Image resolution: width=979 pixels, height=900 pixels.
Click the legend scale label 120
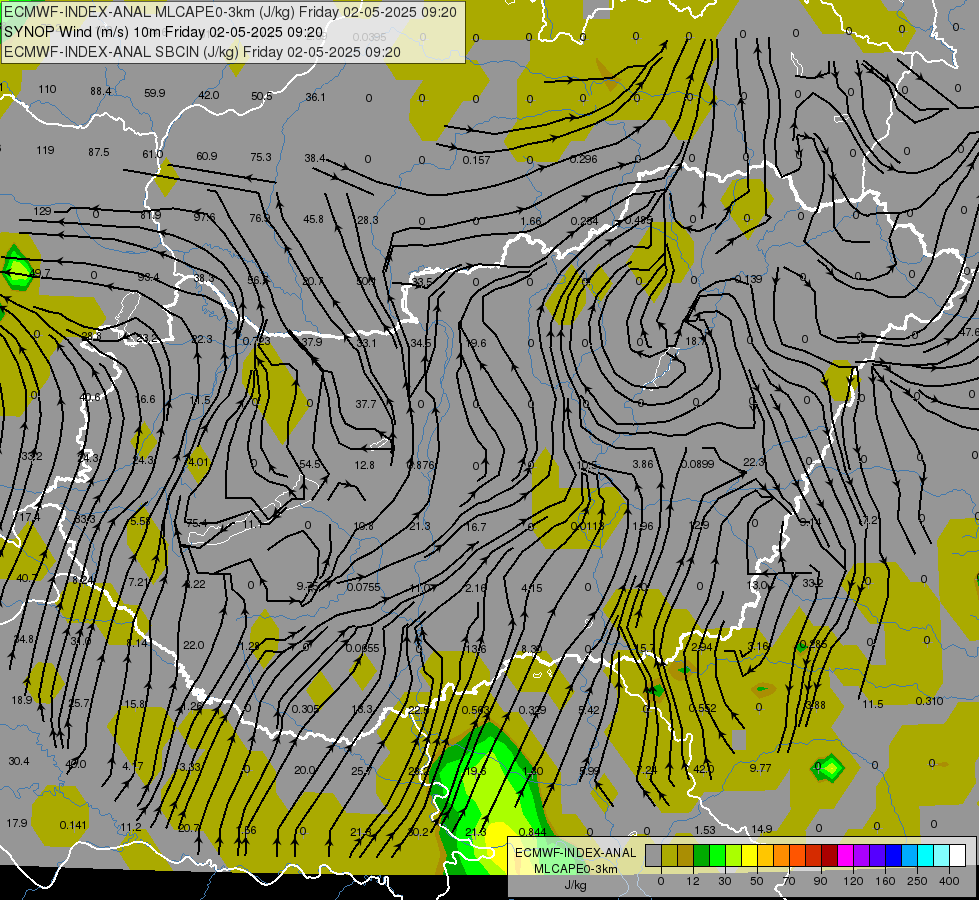click(854, 881)
